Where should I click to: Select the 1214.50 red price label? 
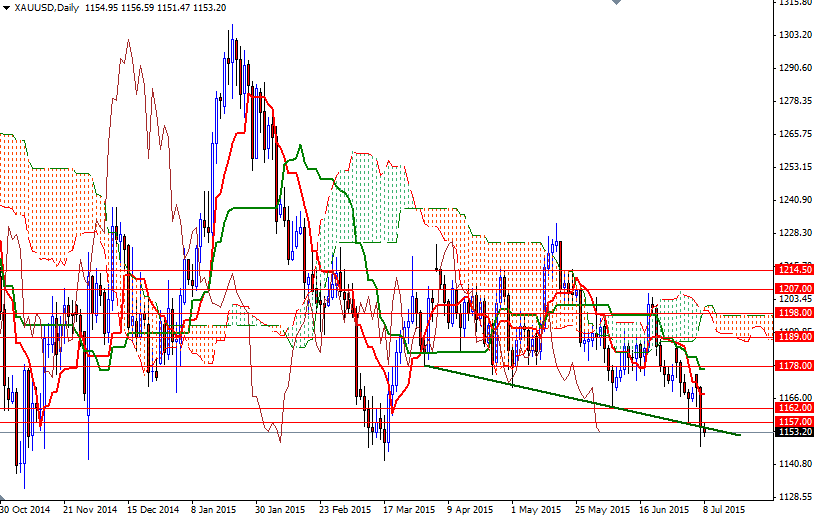pyautogui.click(x=793, y=270)
